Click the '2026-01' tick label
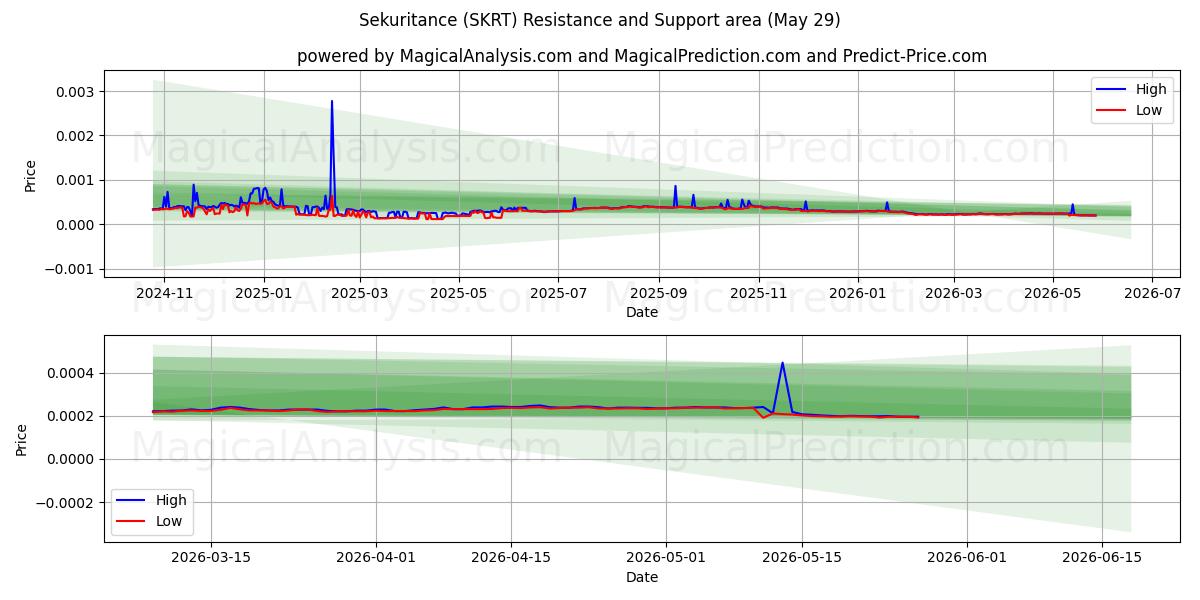 (858, 294)
